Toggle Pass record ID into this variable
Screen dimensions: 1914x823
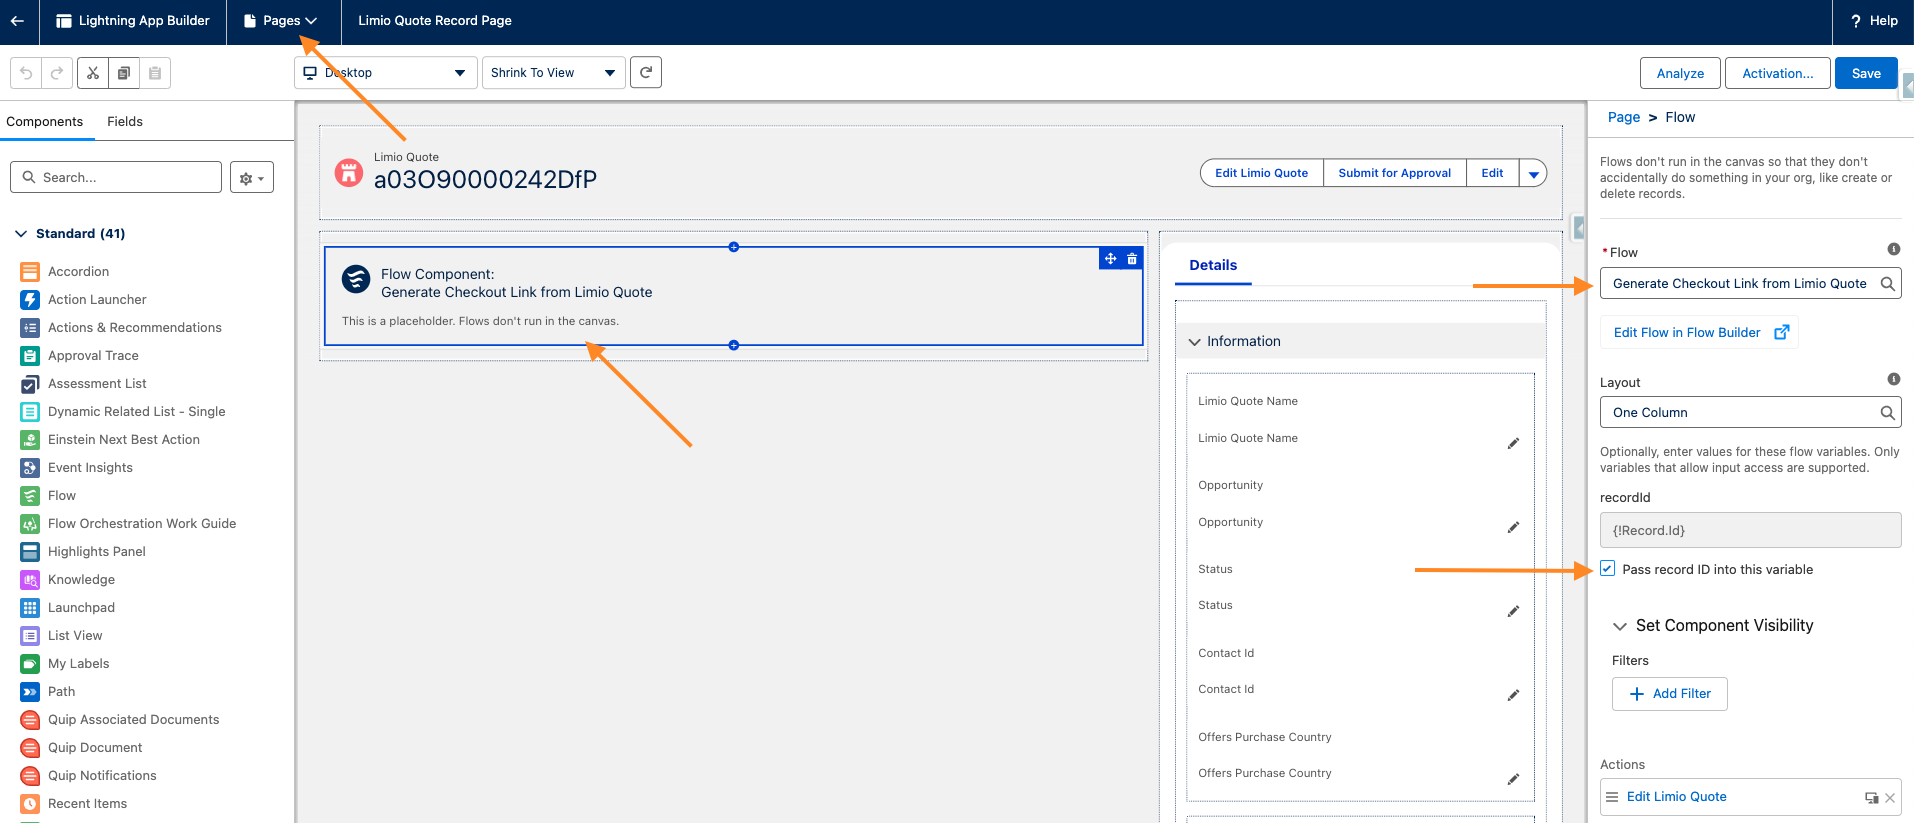click(1608, 569)
